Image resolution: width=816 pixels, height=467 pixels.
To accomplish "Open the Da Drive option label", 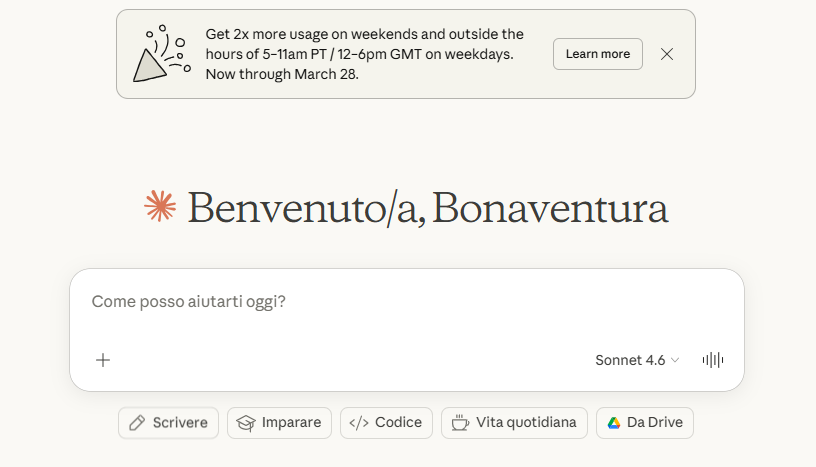I will tap(655, 423).
